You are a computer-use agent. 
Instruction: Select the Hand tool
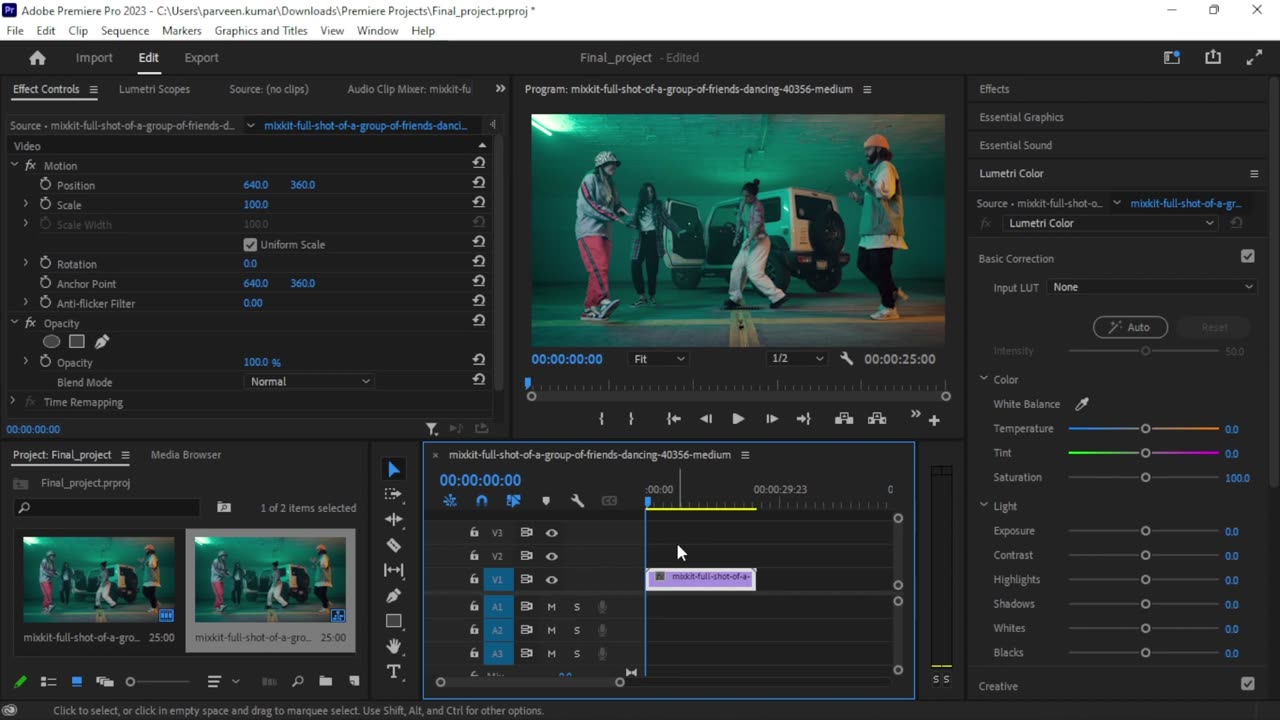[x=394, y=646]
